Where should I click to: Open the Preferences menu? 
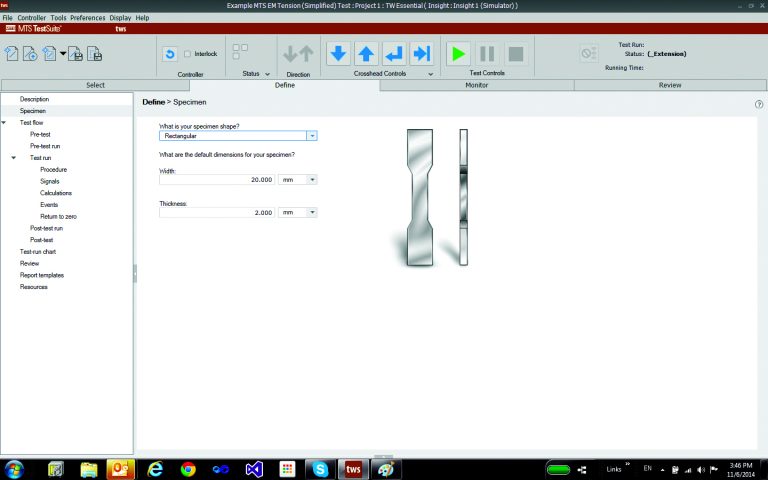(x=88, y=18)
